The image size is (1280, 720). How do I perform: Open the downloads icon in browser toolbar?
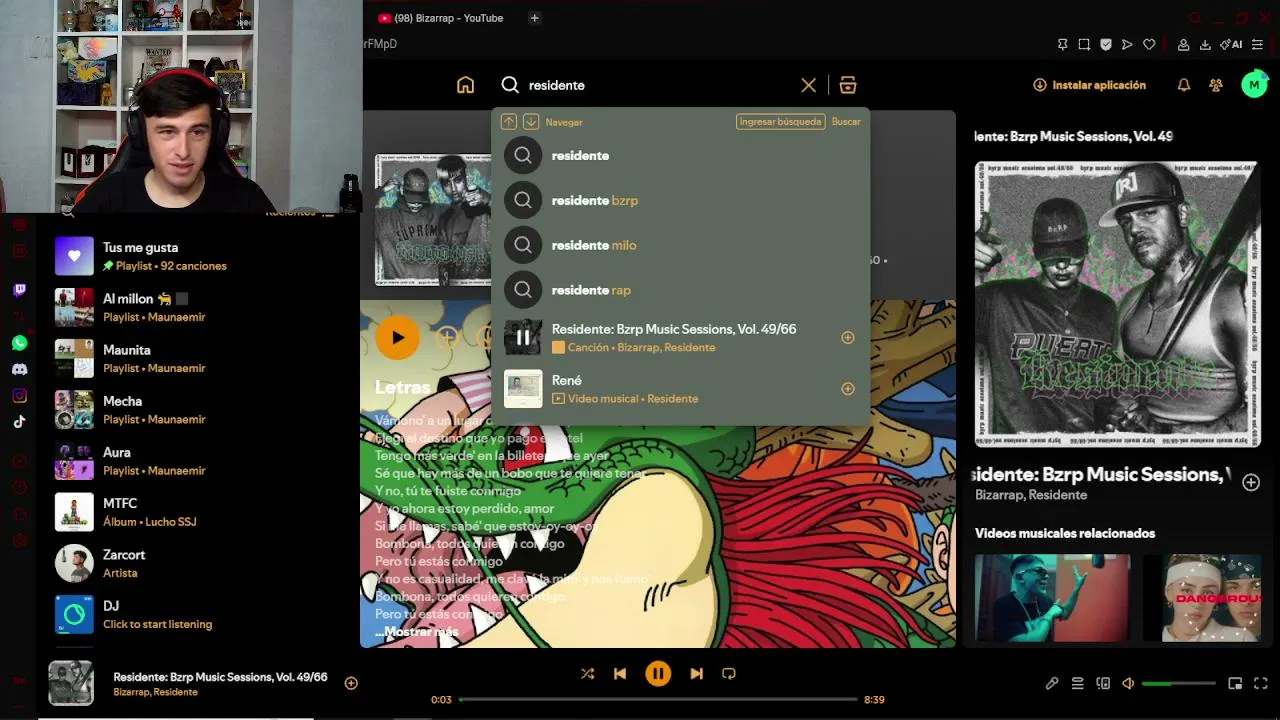point(1205,44)
